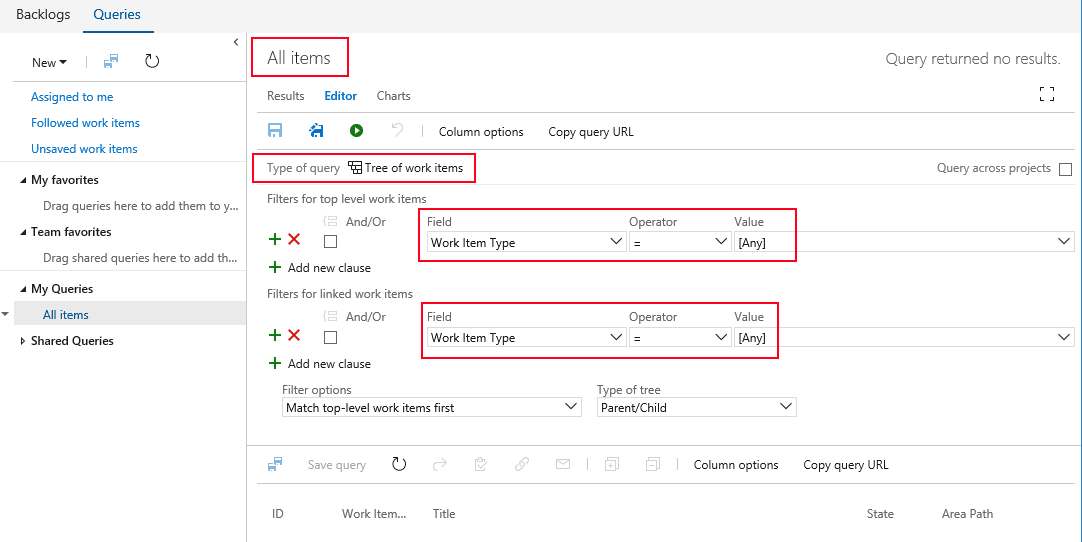
Task: Expand the Shared Queries folder
Action: coord(24,341)
